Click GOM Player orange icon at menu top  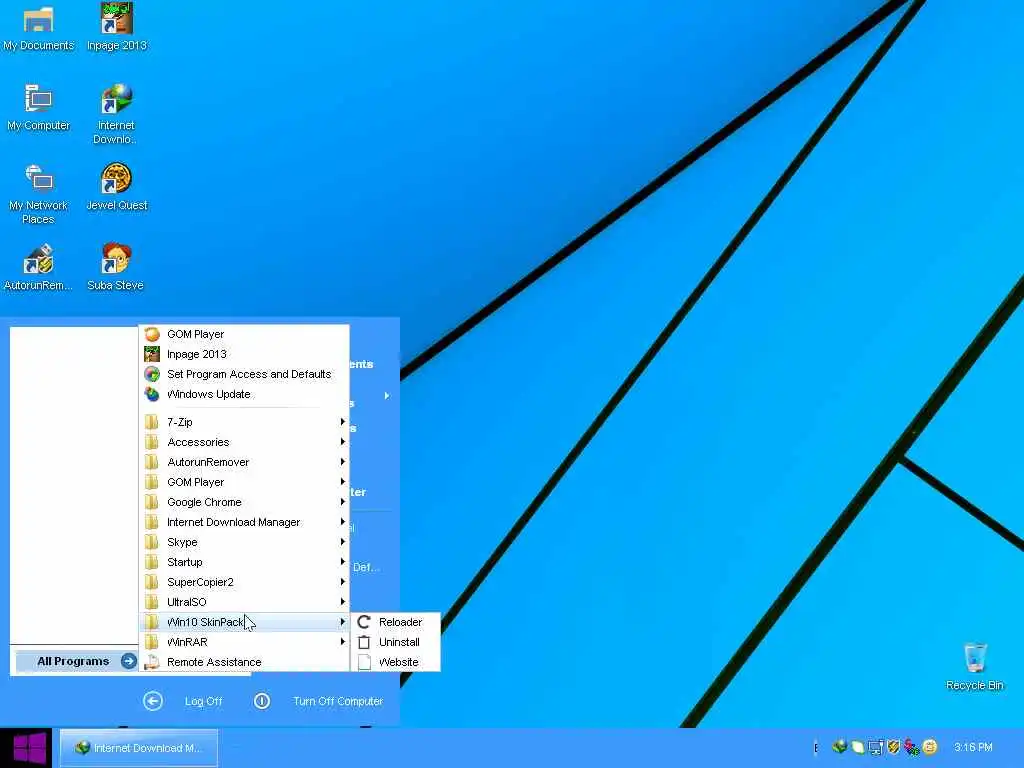(152, 334)
